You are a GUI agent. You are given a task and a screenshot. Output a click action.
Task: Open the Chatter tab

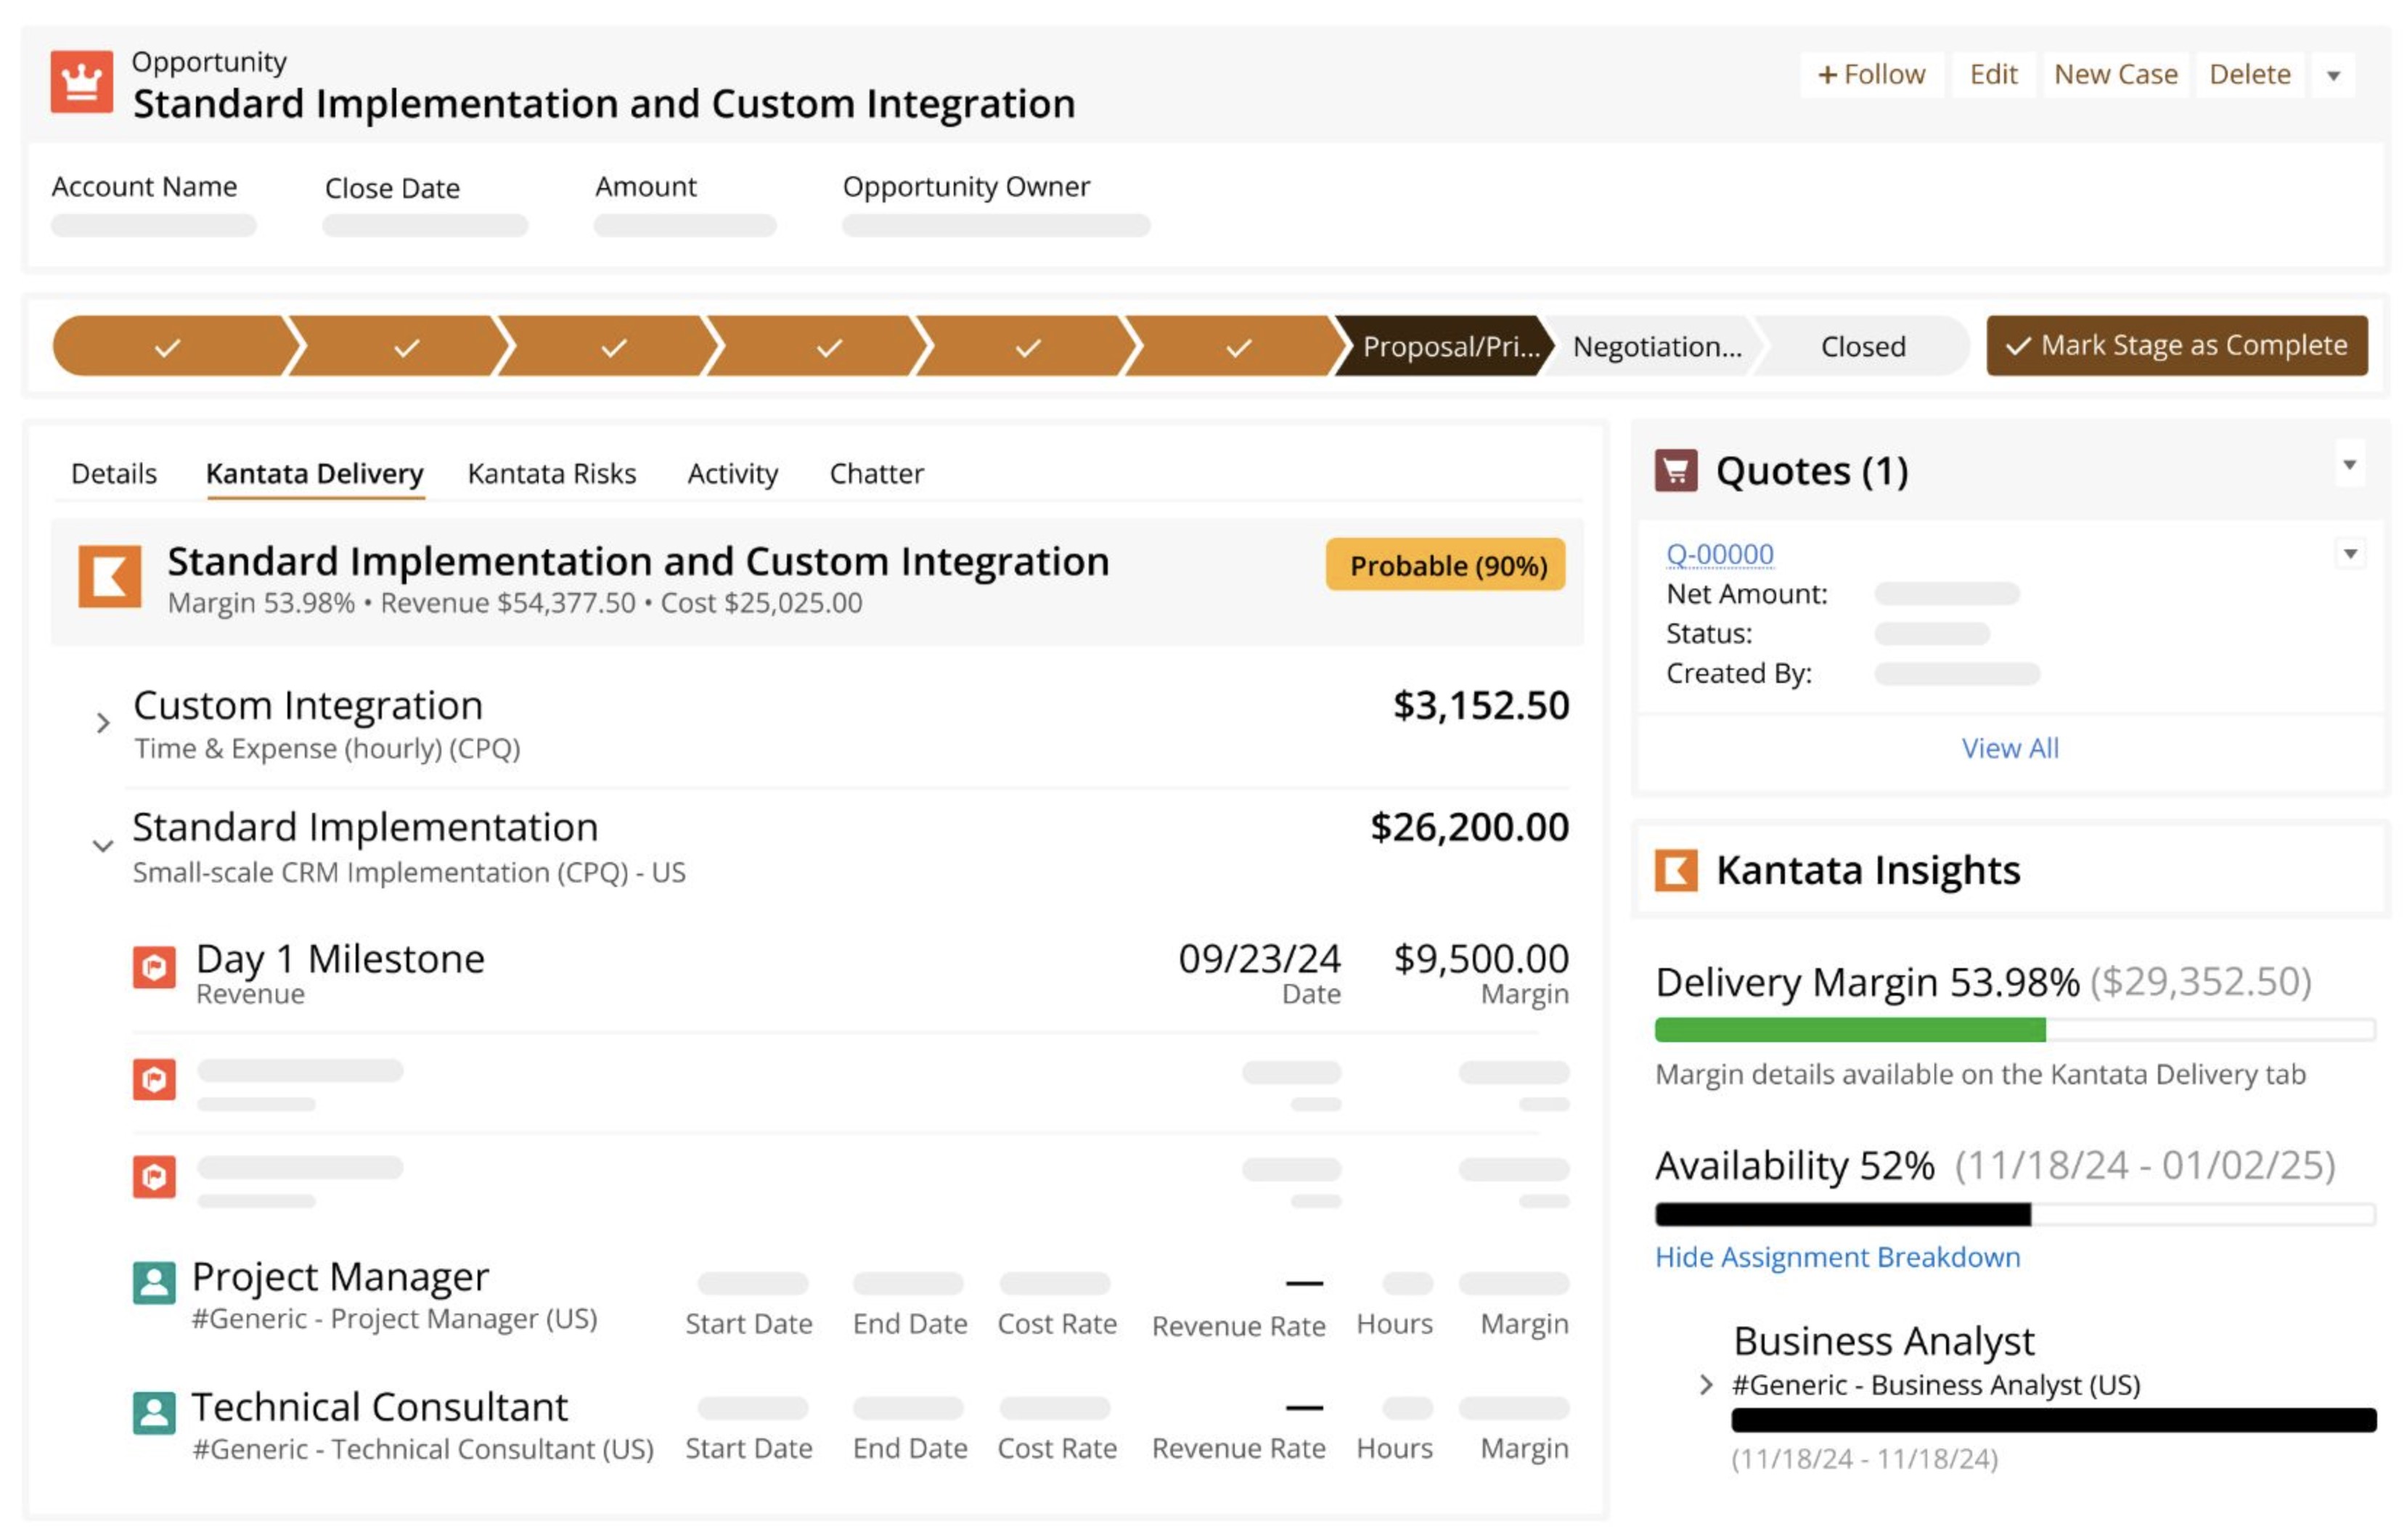point(876,474)
